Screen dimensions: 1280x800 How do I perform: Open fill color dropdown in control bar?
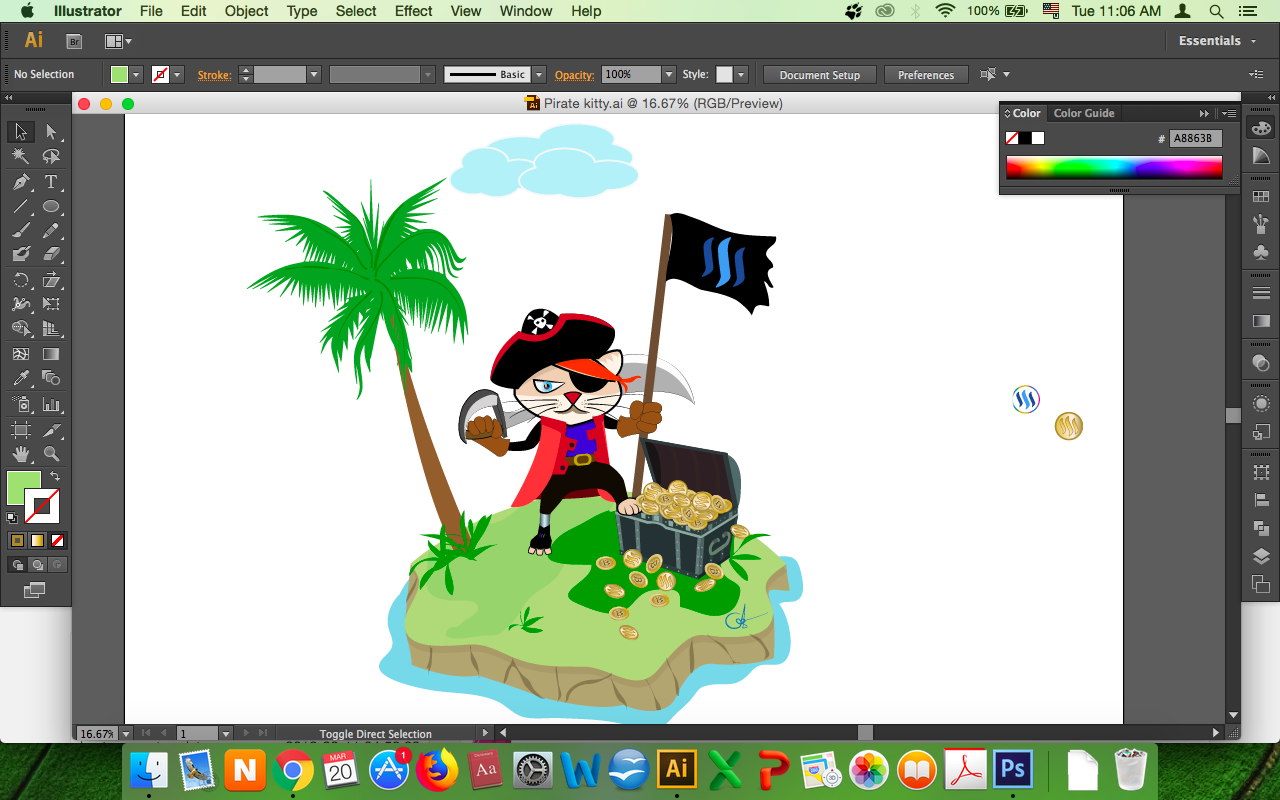[136, 75]
